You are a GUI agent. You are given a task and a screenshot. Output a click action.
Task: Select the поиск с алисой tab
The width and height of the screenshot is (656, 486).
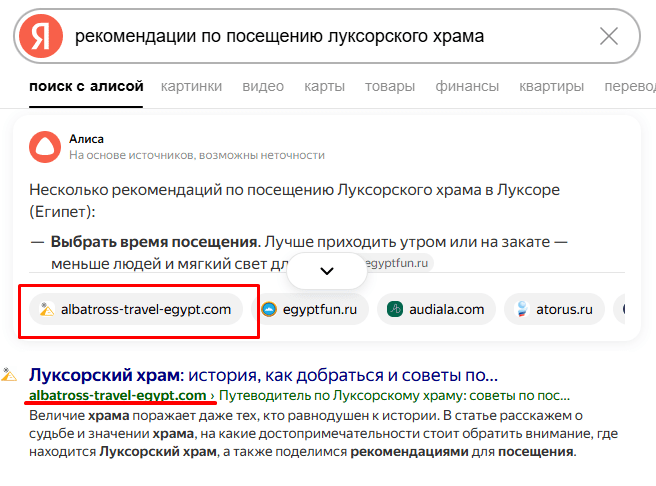(86, 86)
